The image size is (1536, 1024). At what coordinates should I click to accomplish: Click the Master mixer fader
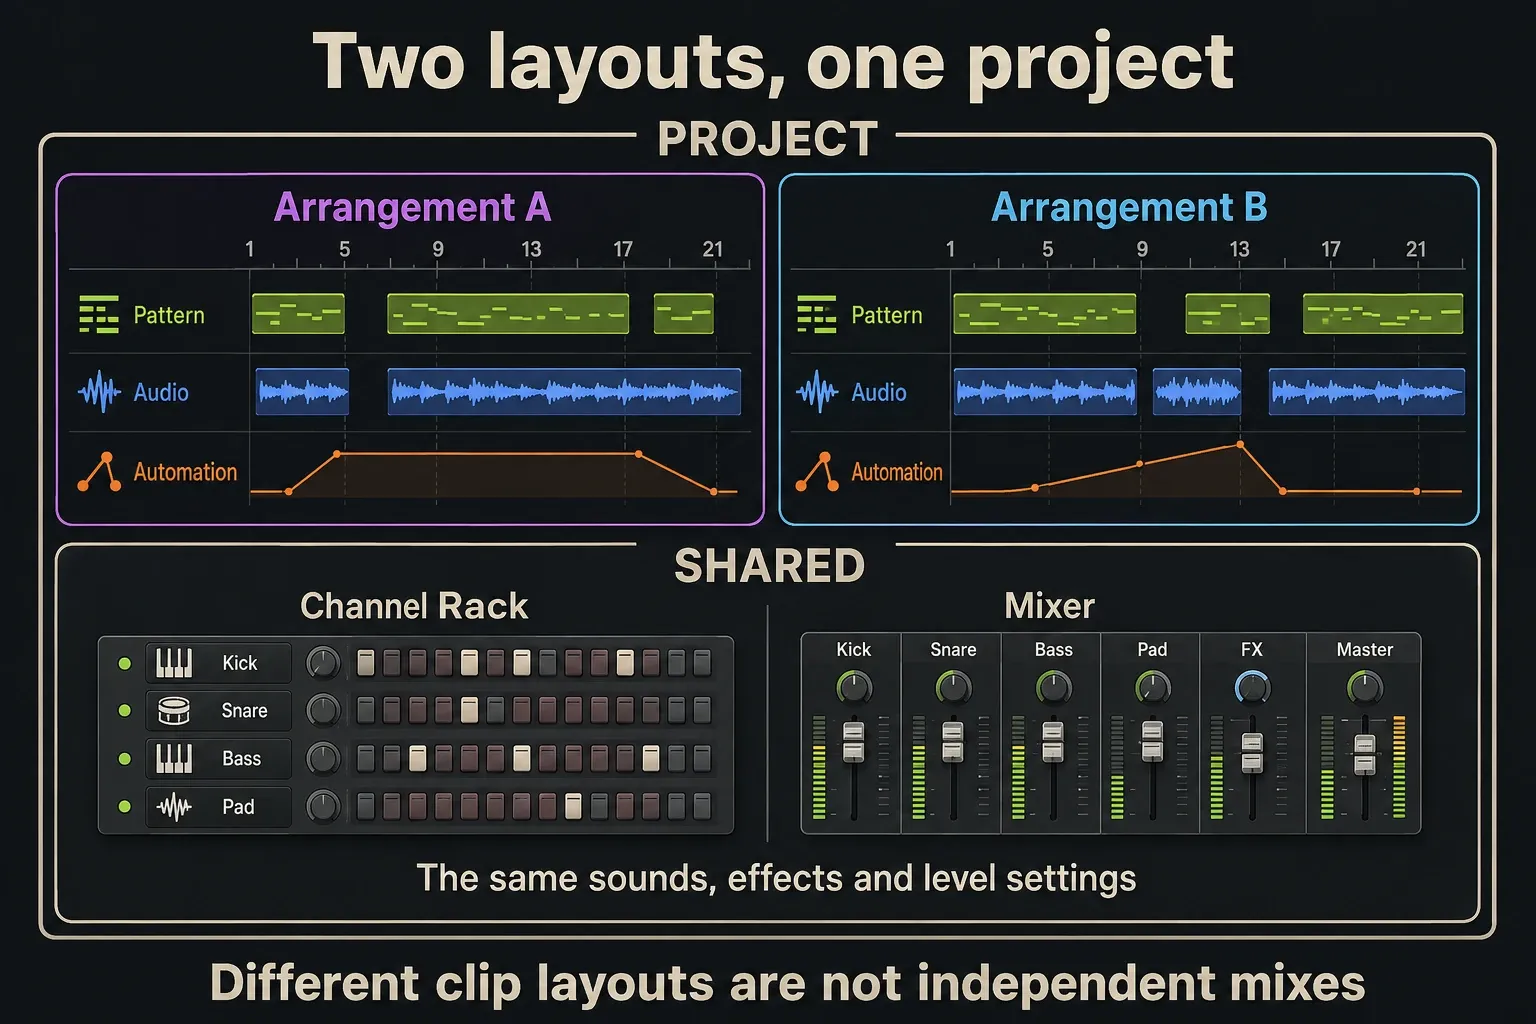pyautogui.click(x=1365, y=754)
